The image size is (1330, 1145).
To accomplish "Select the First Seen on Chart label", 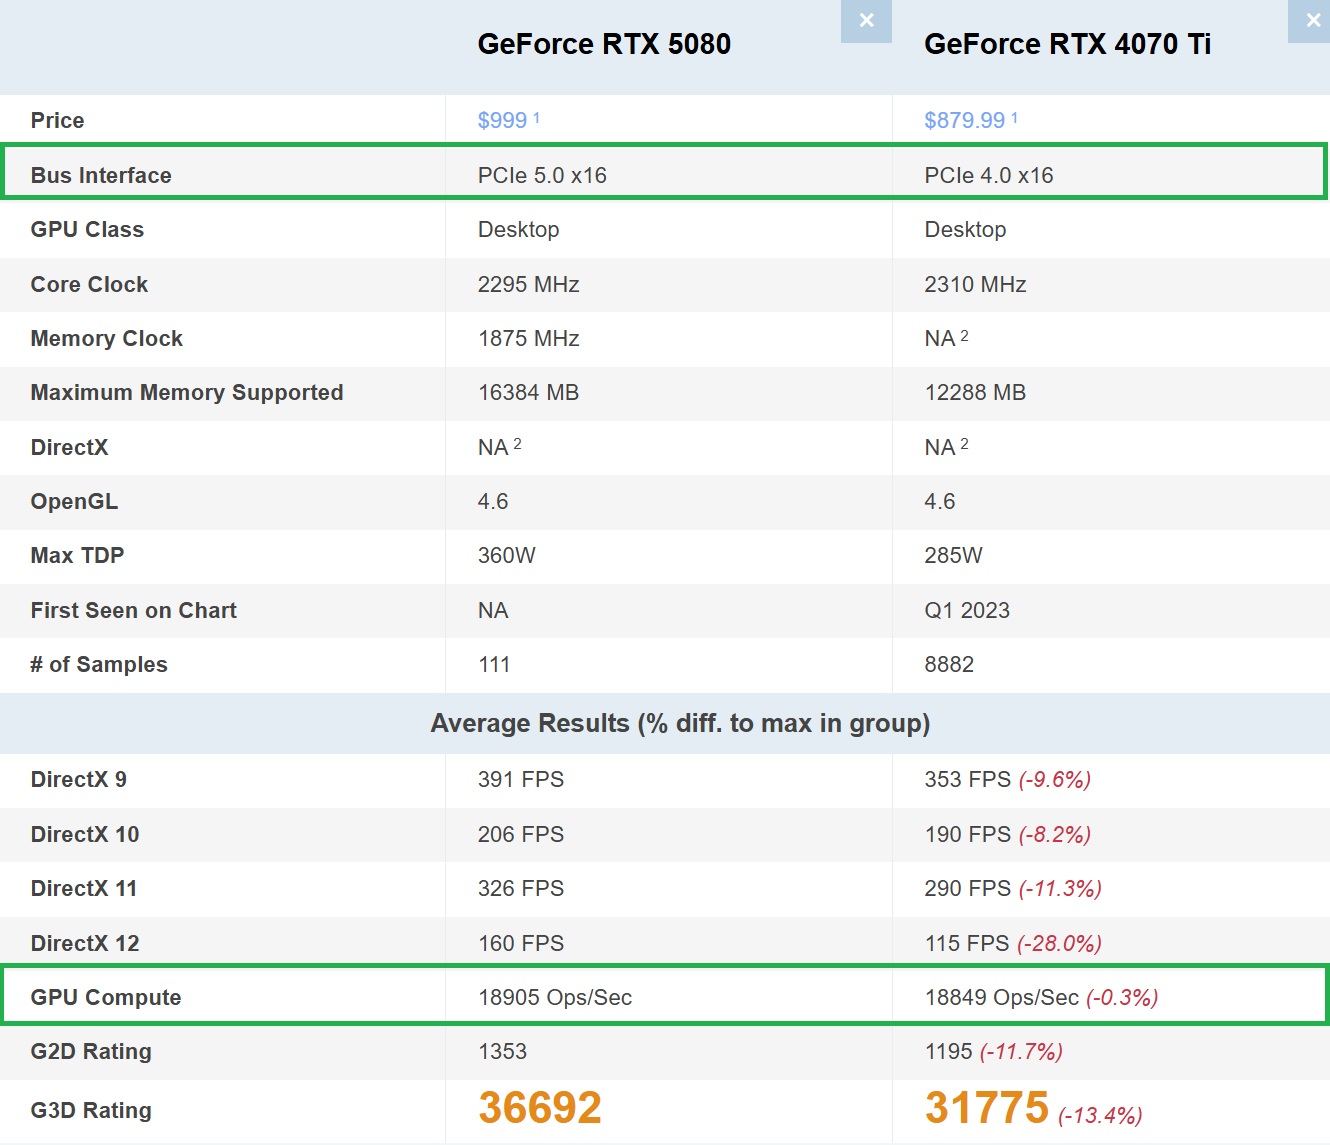I will click(133, 610).
